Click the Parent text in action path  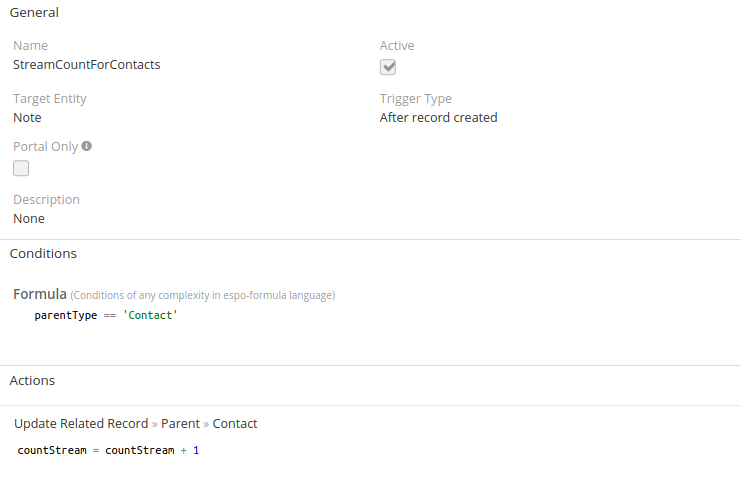(181, 424)
